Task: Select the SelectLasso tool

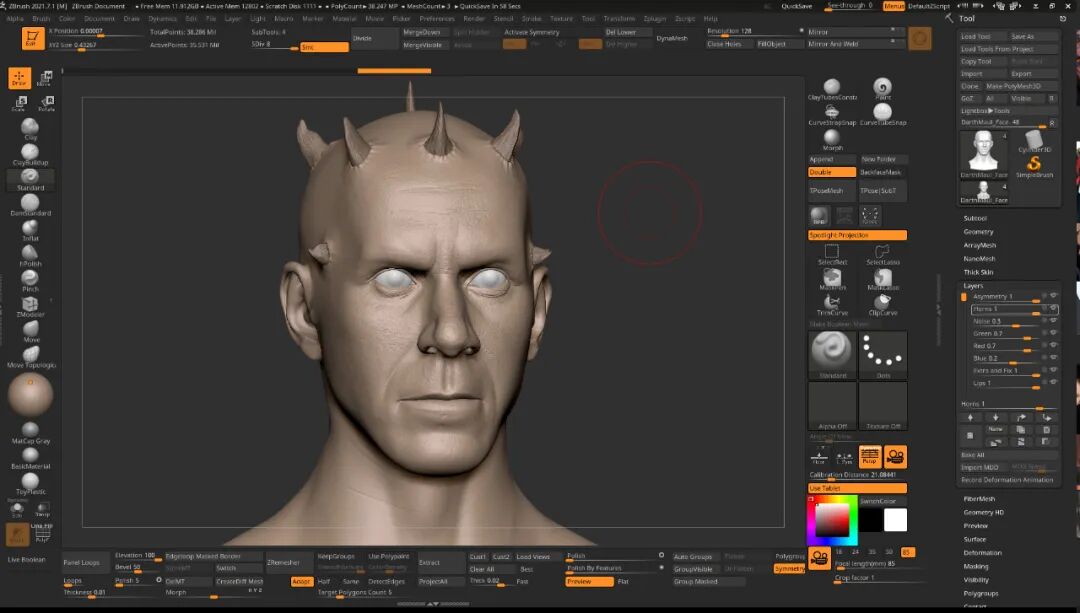Action: (x=883, y=254)
